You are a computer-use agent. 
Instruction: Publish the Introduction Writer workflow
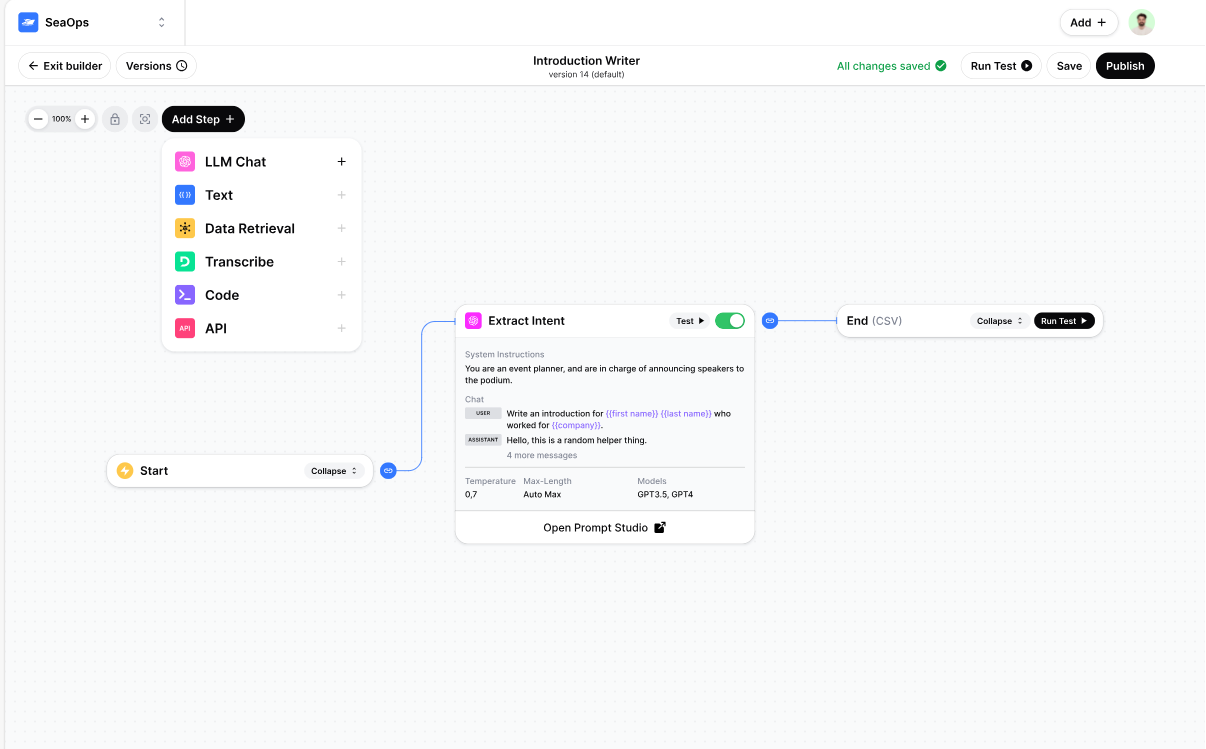(1125, 66)
